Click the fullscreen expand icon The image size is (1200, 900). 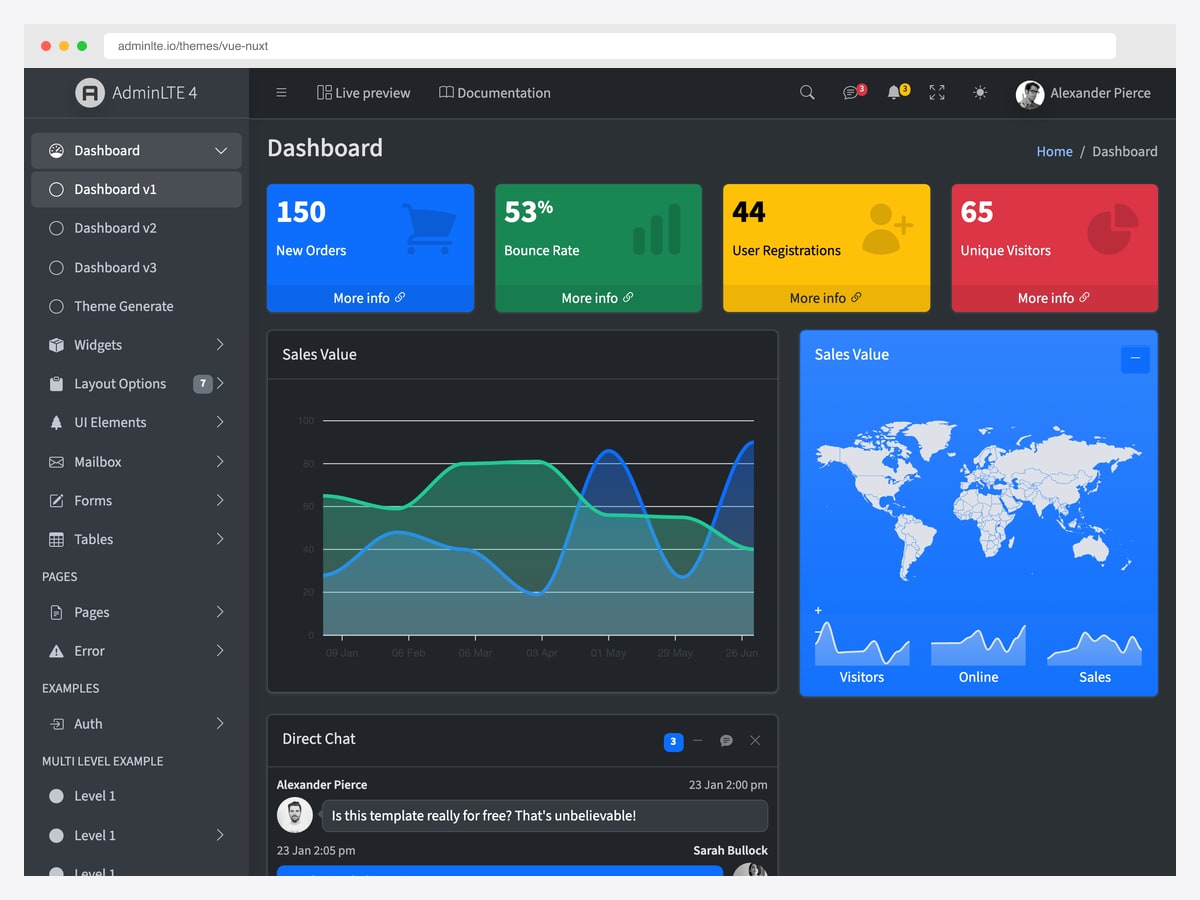[x=937, y=92]
